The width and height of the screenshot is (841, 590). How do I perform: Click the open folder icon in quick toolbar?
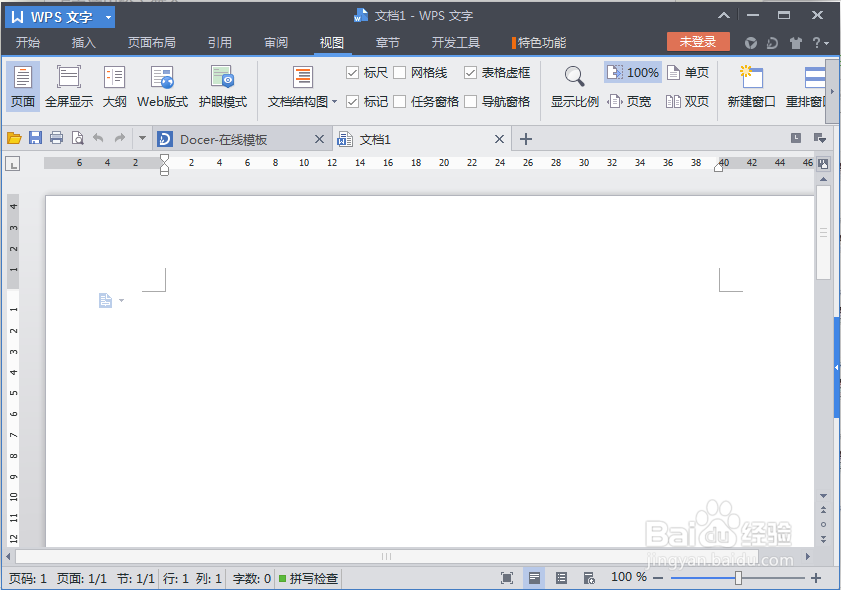[x=14, y=138]
